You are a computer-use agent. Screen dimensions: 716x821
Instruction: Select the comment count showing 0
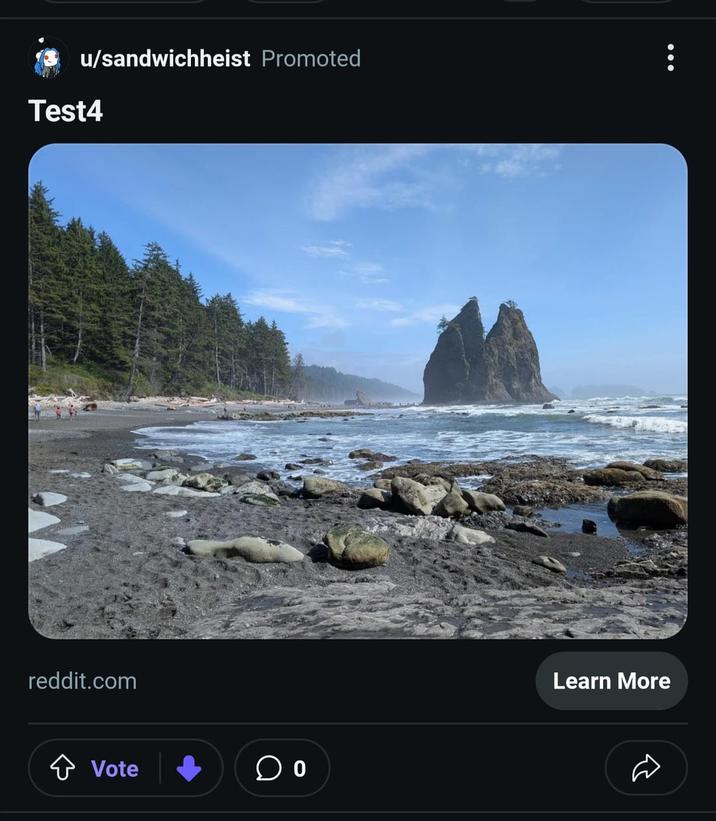297,768
